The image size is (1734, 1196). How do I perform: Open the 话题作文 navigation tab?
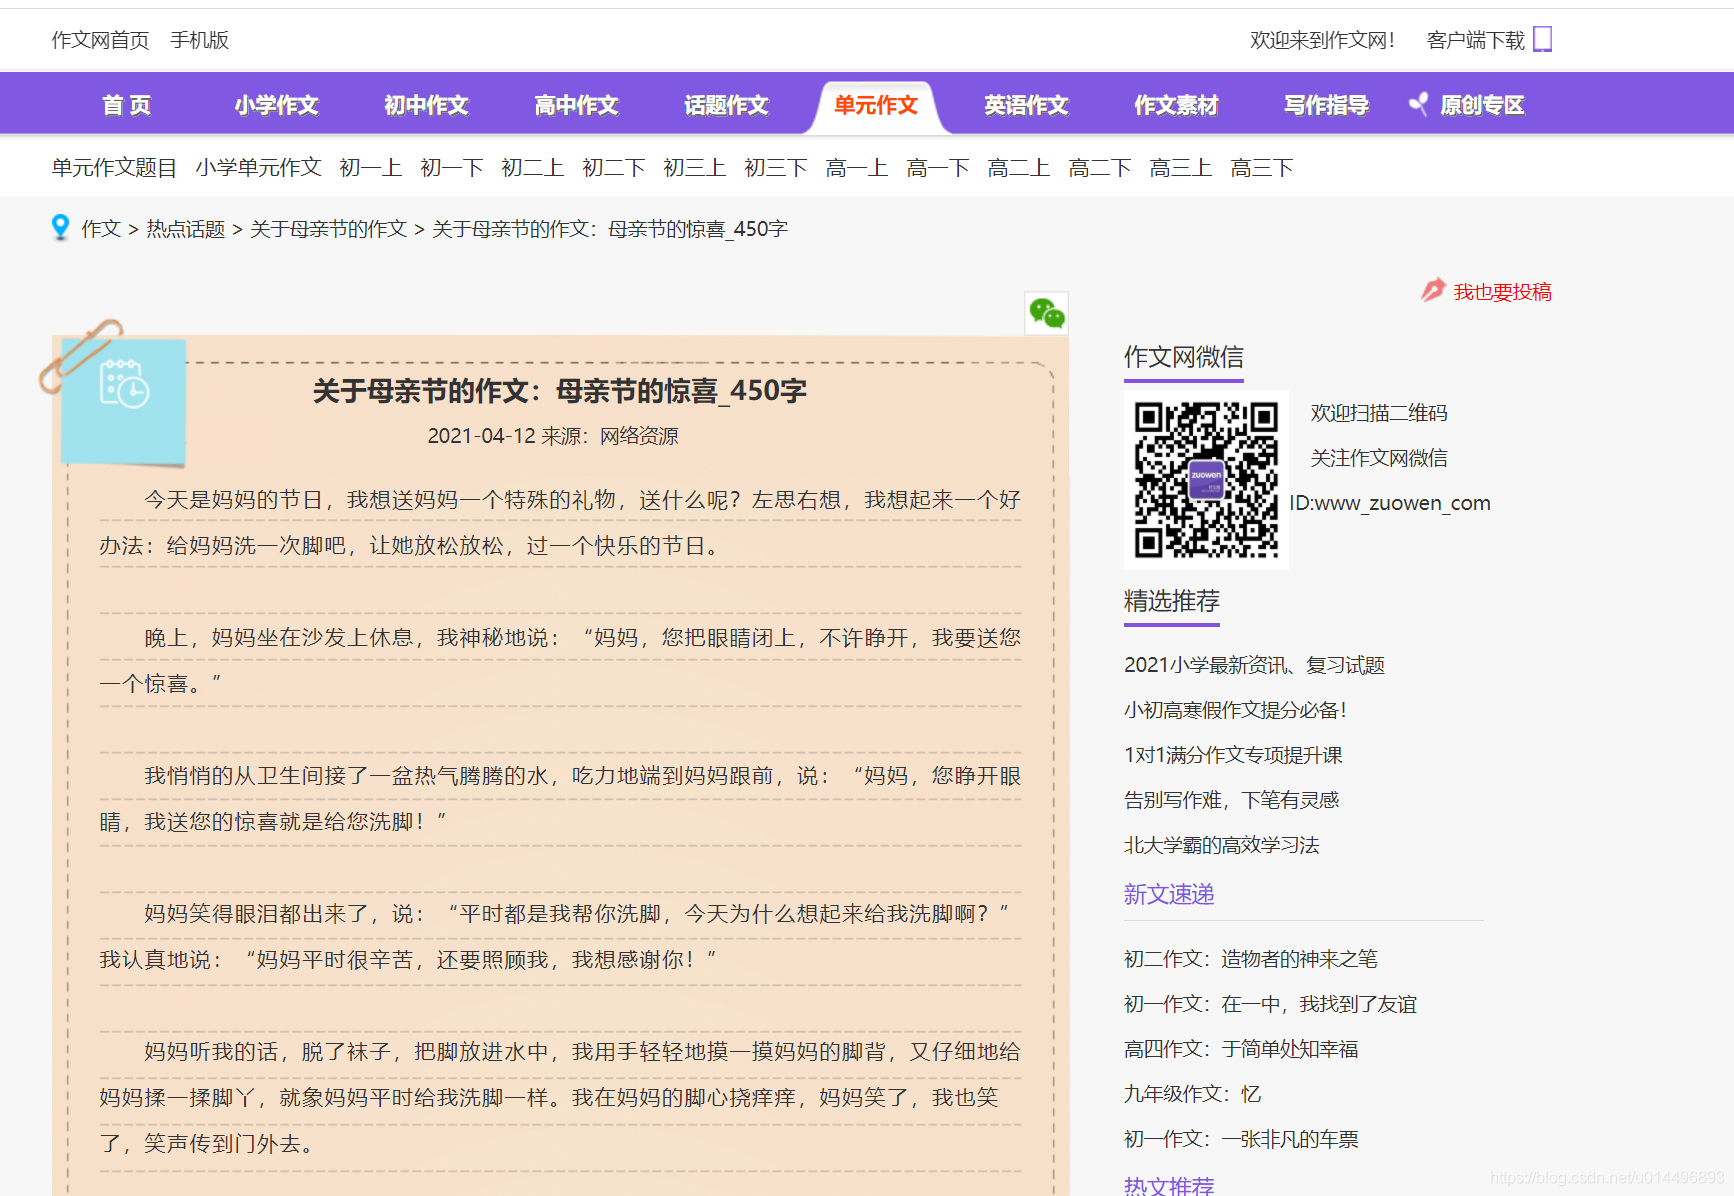pos(726,105)
